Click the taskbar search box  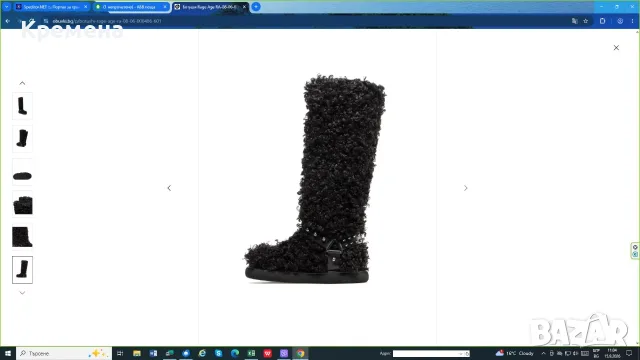[x=64, y=353]
